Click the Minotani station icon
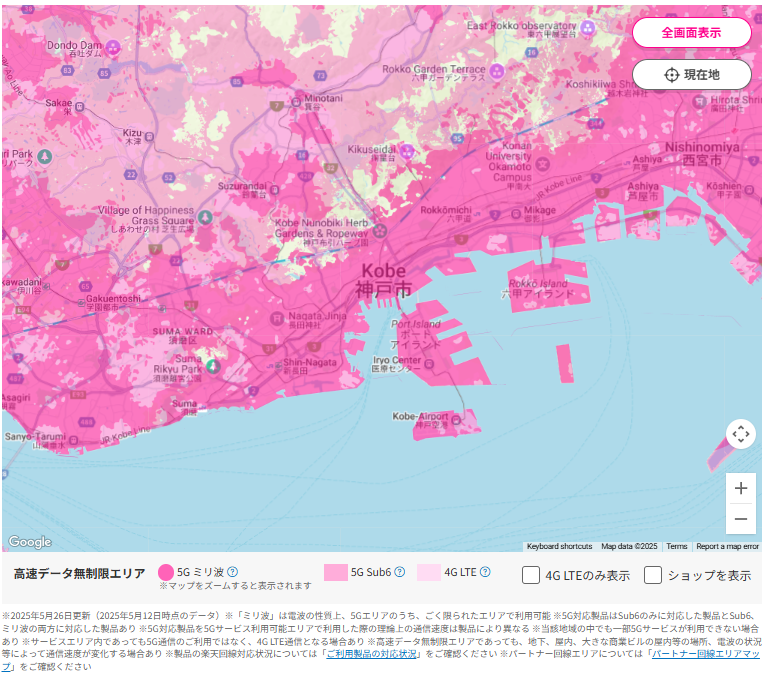The width and height of the screenshot is (762, 673). 296,102
